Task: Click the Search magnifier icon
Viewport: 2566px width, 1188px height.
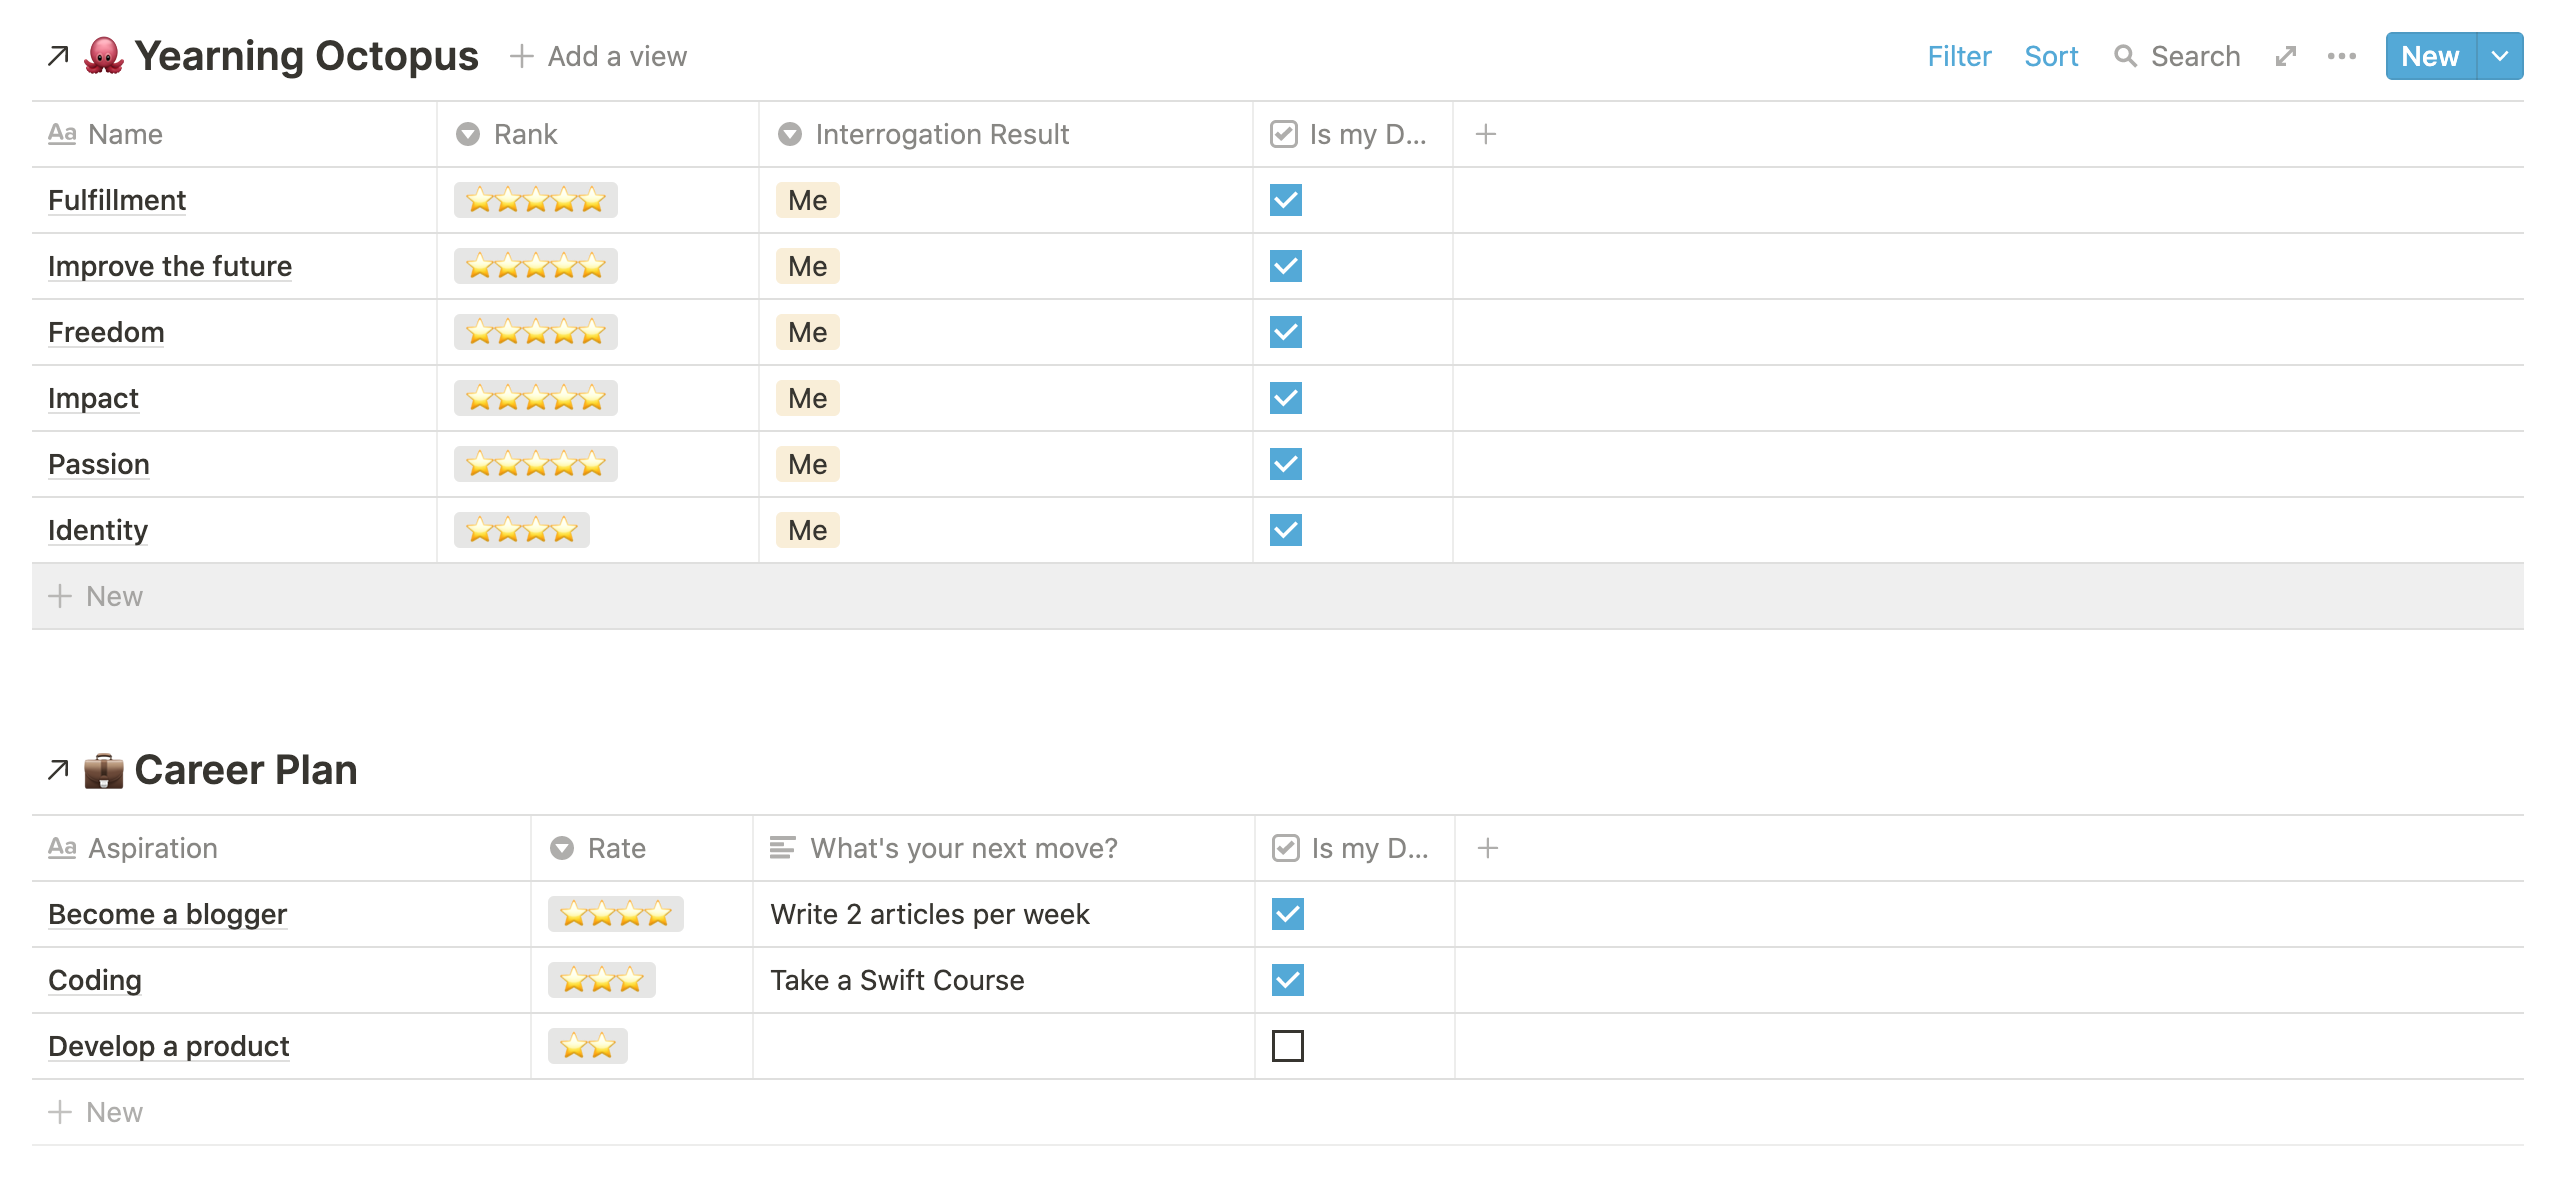Action: pos(2125,57)
